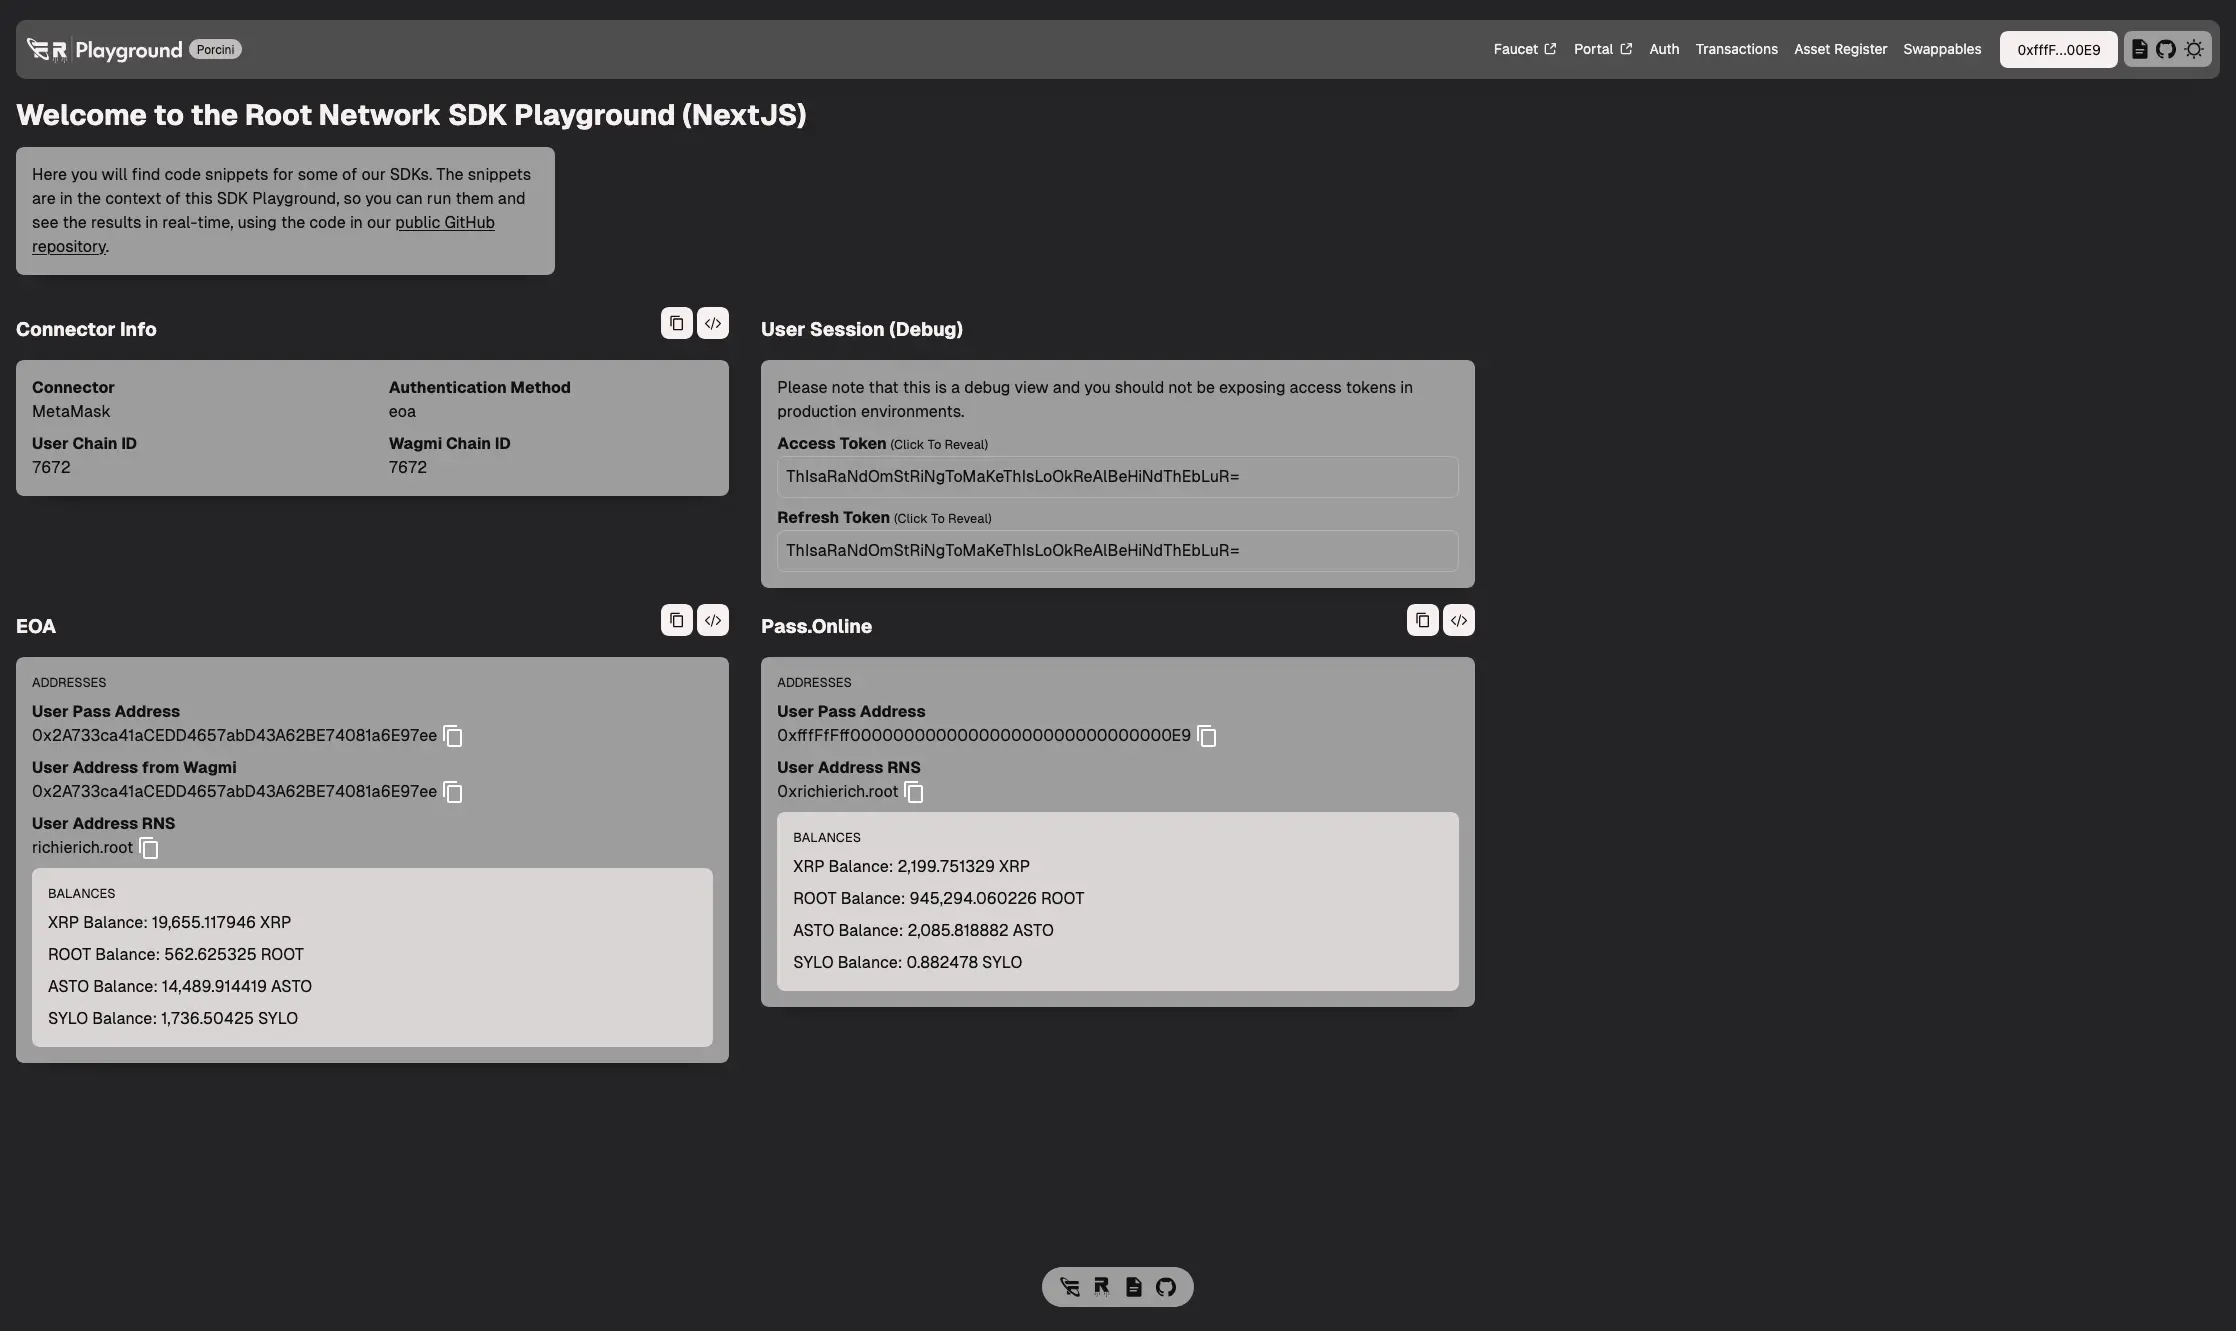View code for Connector Info
Viewport: 2236px width, 1331px height.
click(x=713, y=323)
